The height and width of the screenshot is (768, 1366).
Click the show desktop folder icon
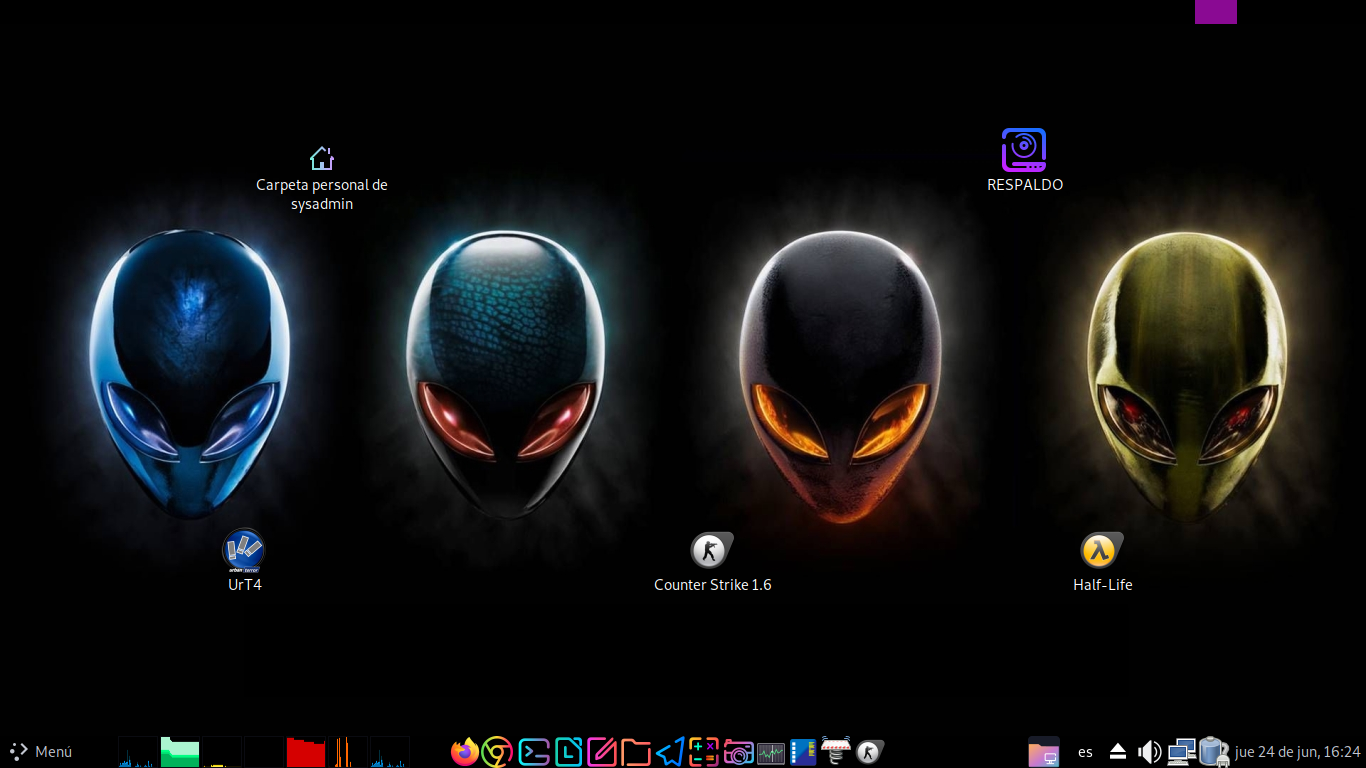[x=1043, y=751]
